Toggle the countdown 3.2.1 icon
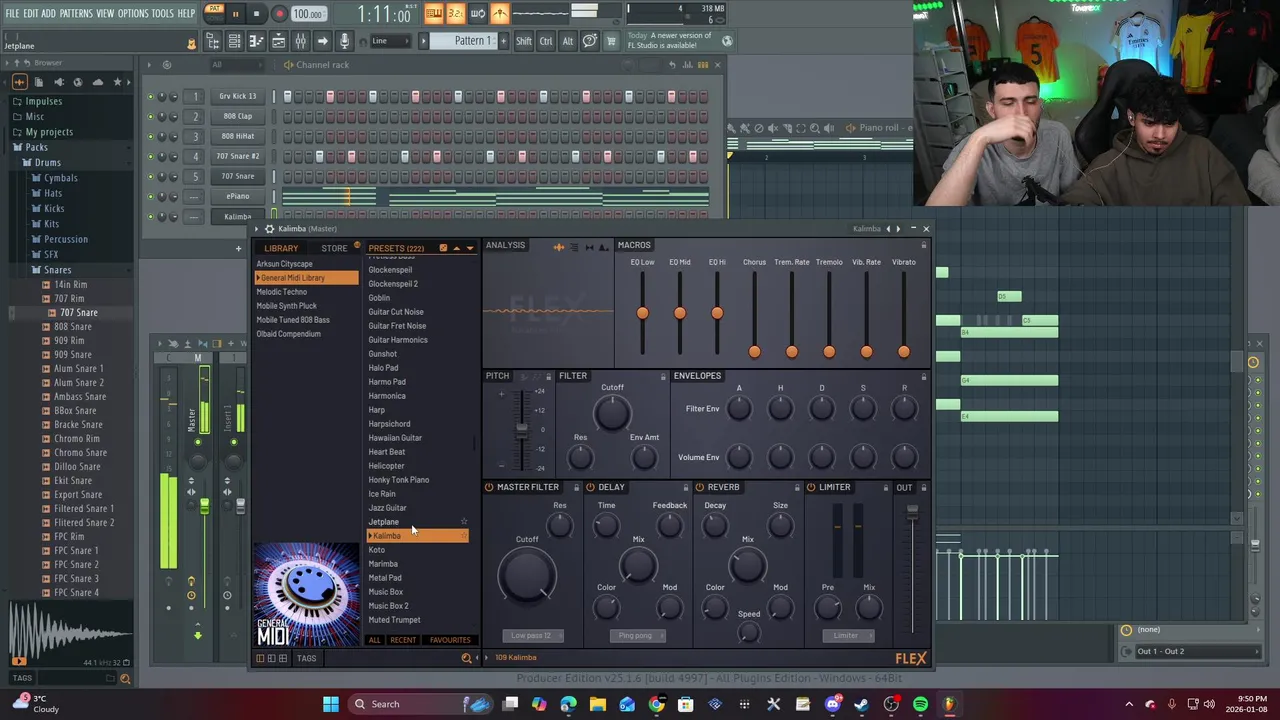Screen dimensions: 1280x720 pyautogui.click(x=456, y=13)
